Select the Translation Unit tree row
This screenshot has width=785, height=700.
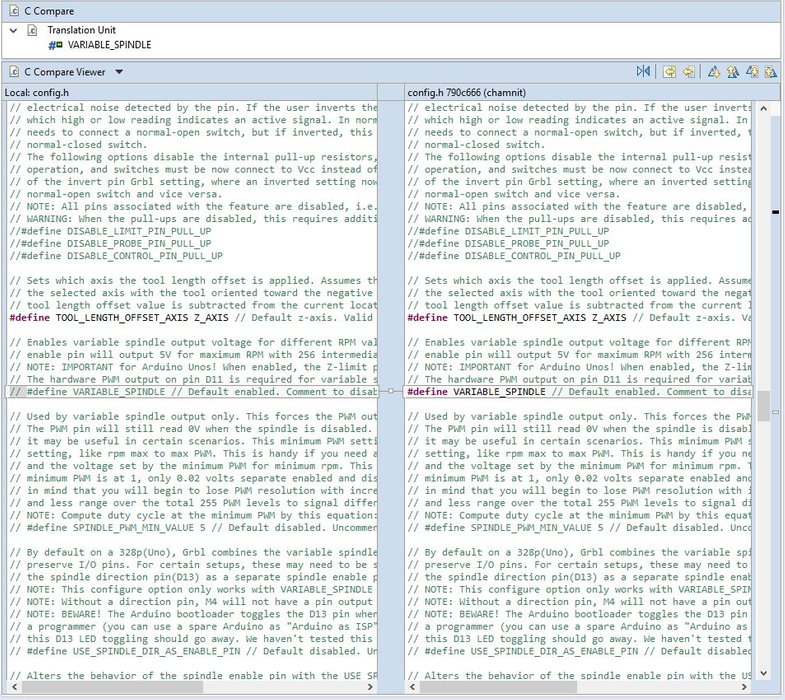pyautogui.click(x=82, y=30)
